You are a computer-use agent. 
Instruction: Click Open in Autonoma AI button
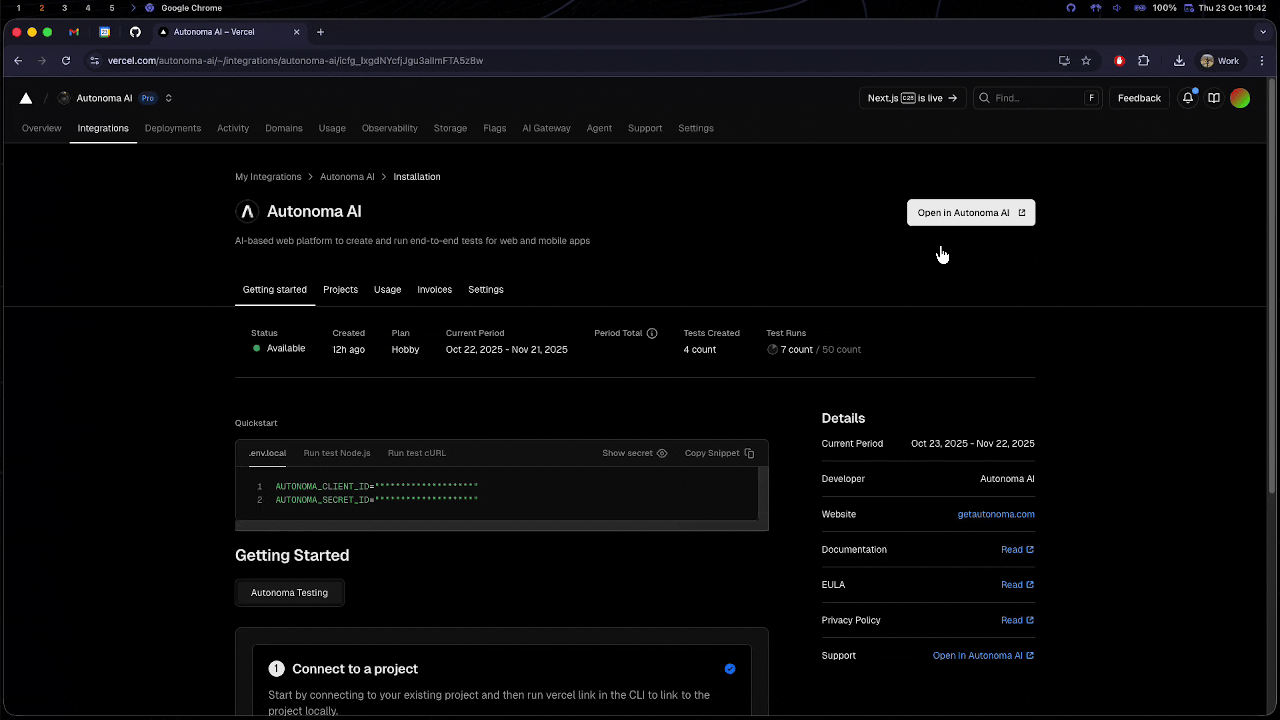(x=971, y=213)
